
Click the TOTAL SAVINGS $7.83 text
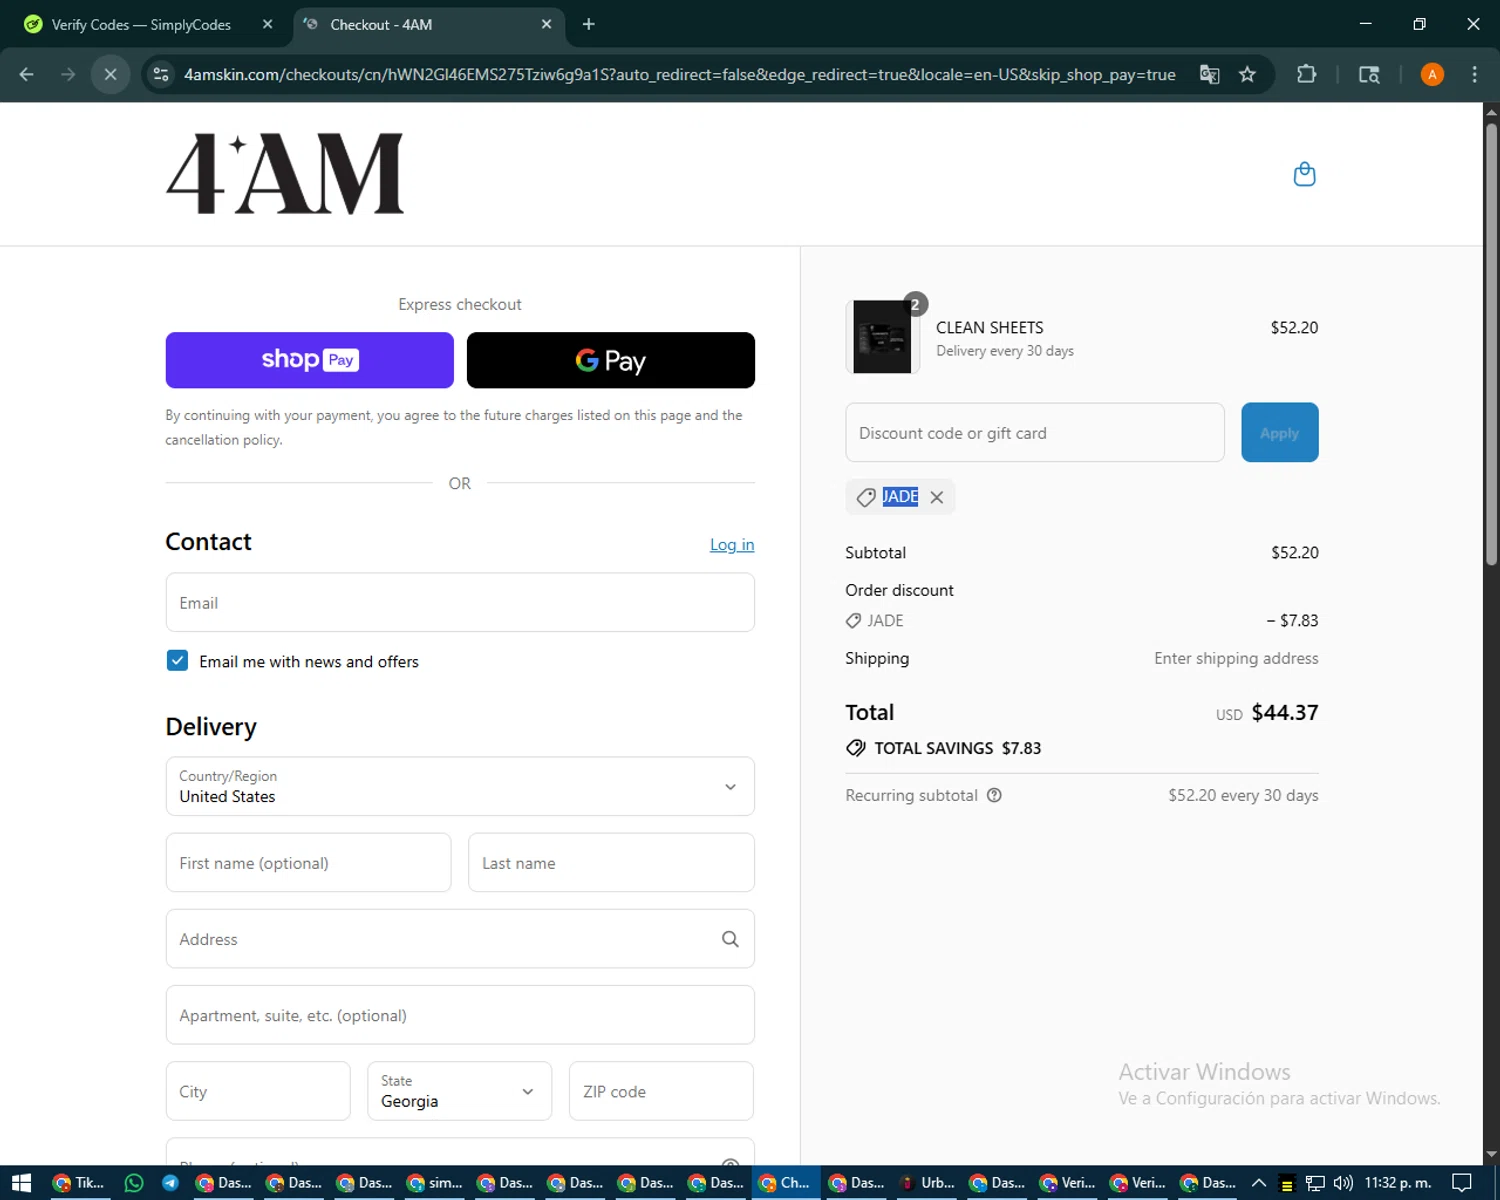tap(957, 748)
